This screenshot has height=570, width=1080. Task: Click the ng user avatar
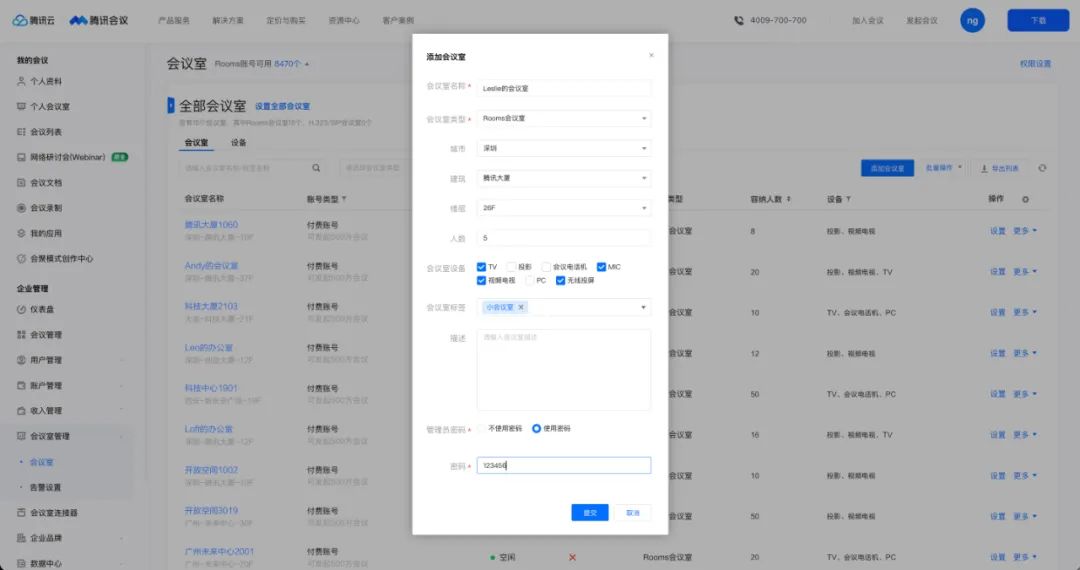tap(973, 21)
